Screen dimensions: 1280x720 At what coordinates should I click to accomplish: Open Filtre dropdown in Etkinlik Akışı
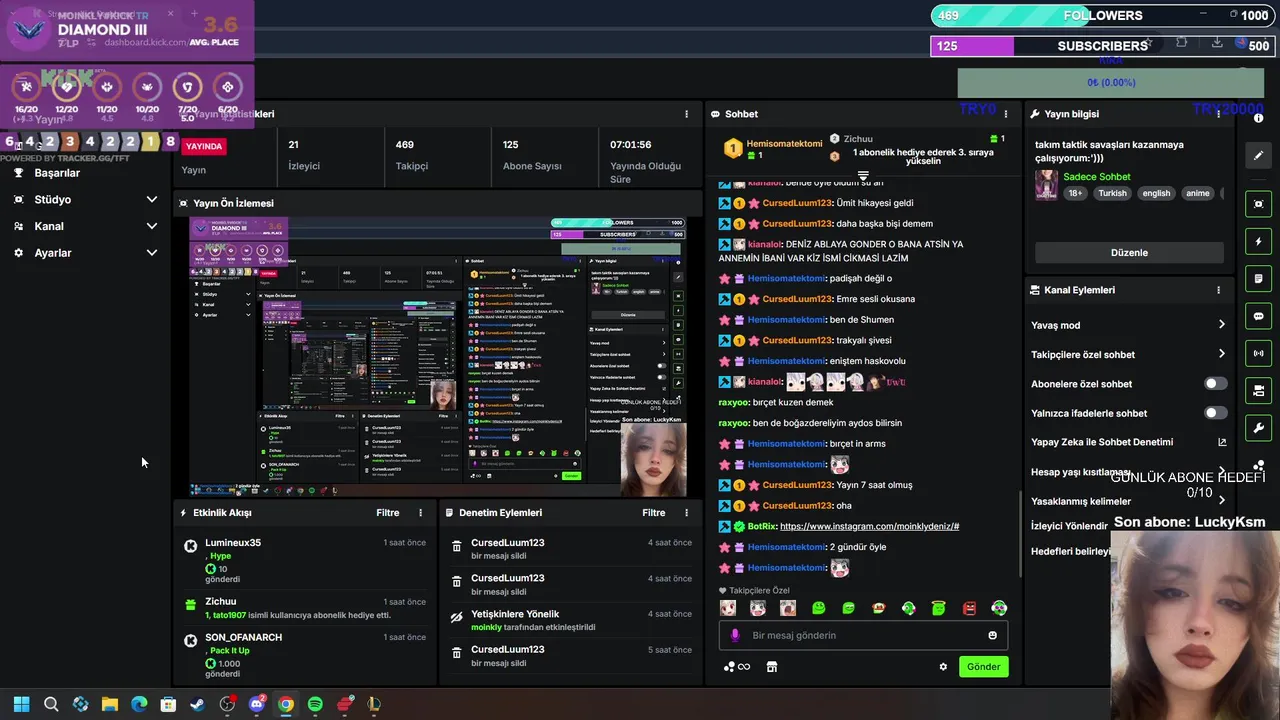pos(387,513)
